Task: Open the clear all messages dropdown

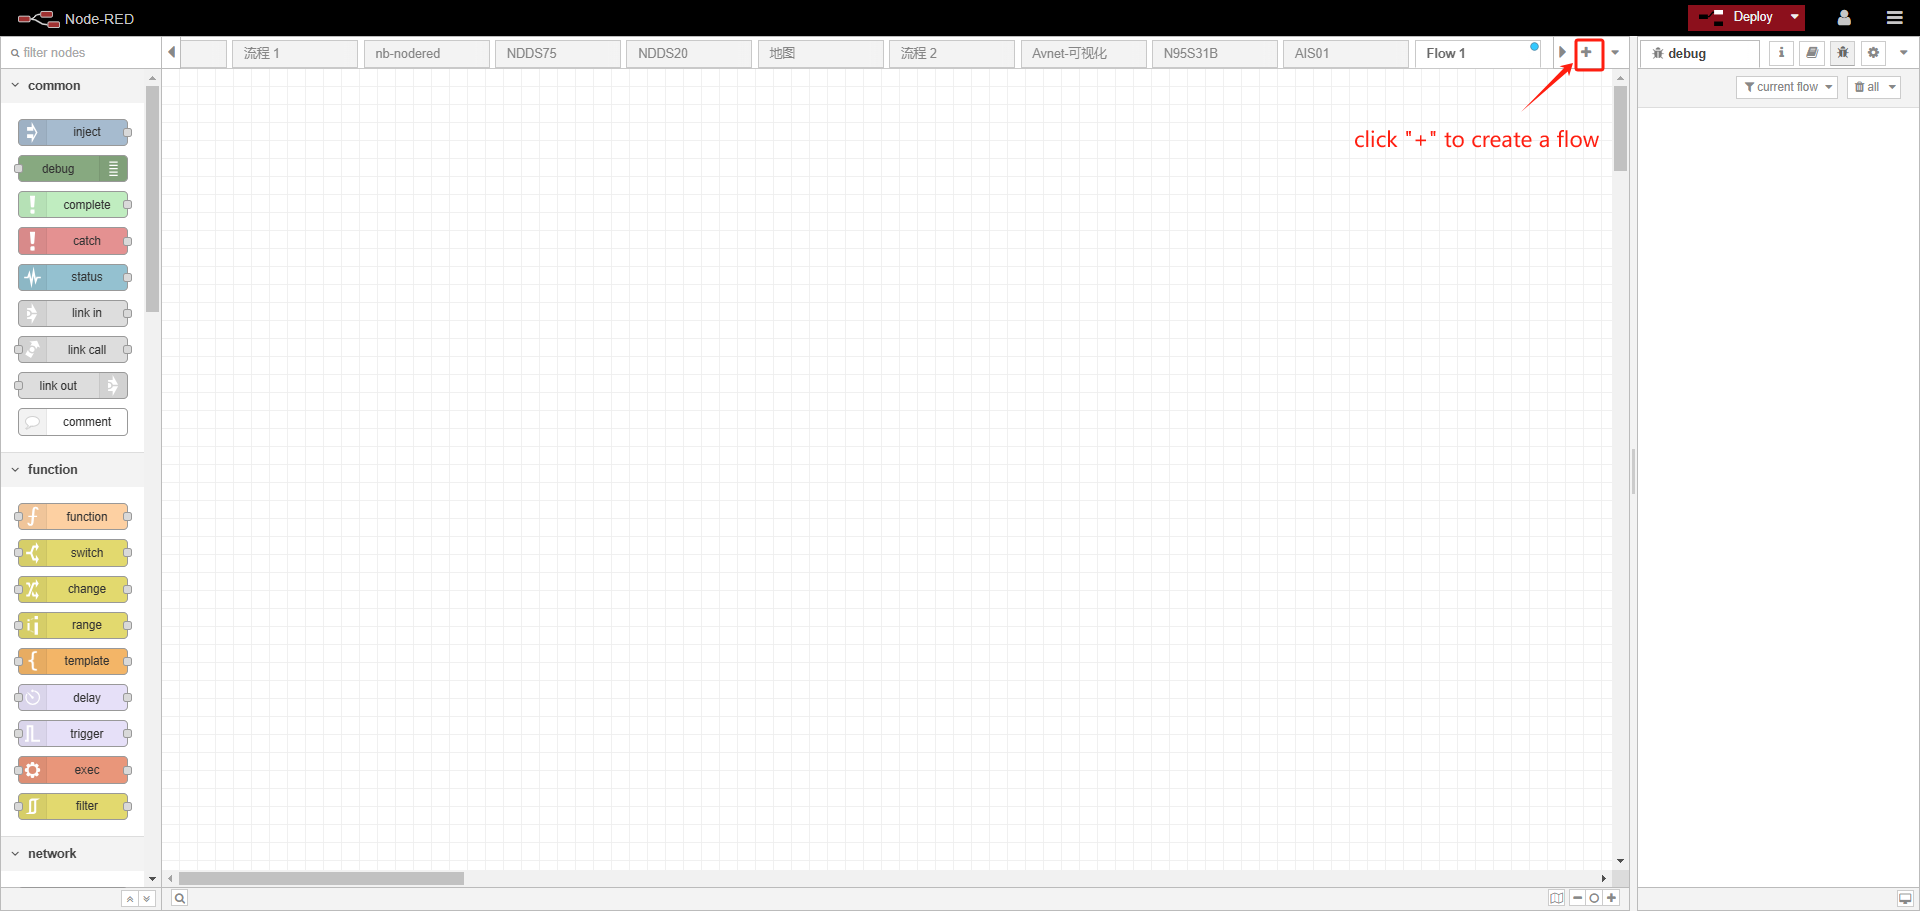Action: coord(1873,87)
